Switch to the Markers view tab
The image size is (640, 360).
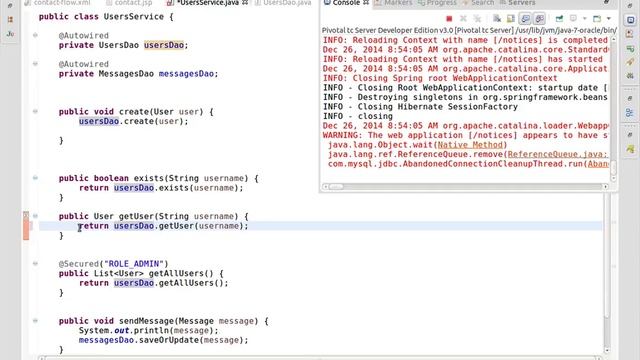point(393,3)
